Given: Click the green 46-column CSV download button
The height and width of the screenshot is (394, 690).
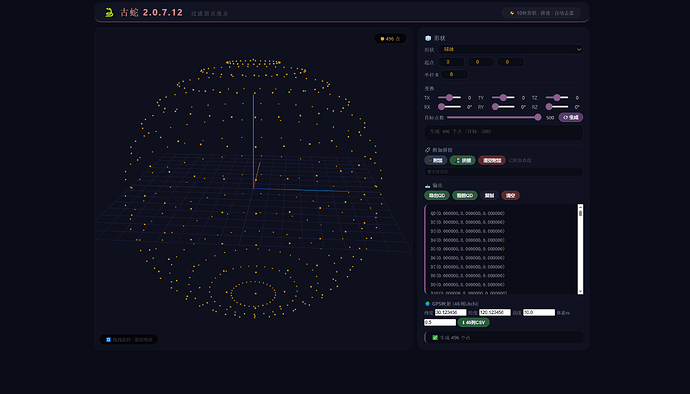Looking at the screenshot, I should [x=473, y=322].
